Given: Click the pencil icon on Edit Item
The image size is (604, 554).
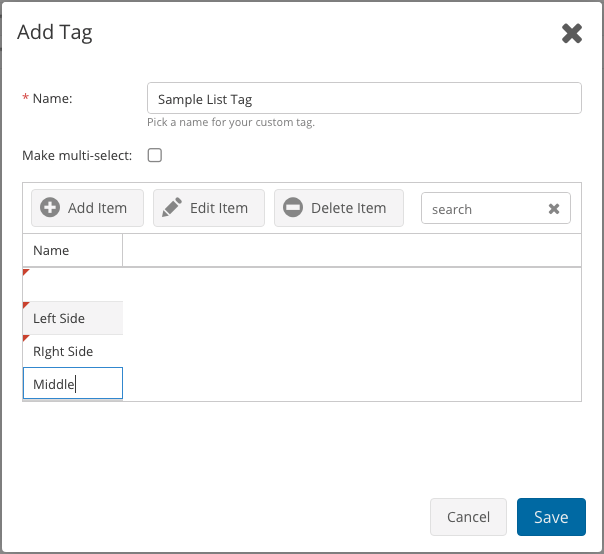Looking at the screenshot, I should pyautogui.click(x=172, y=208).
